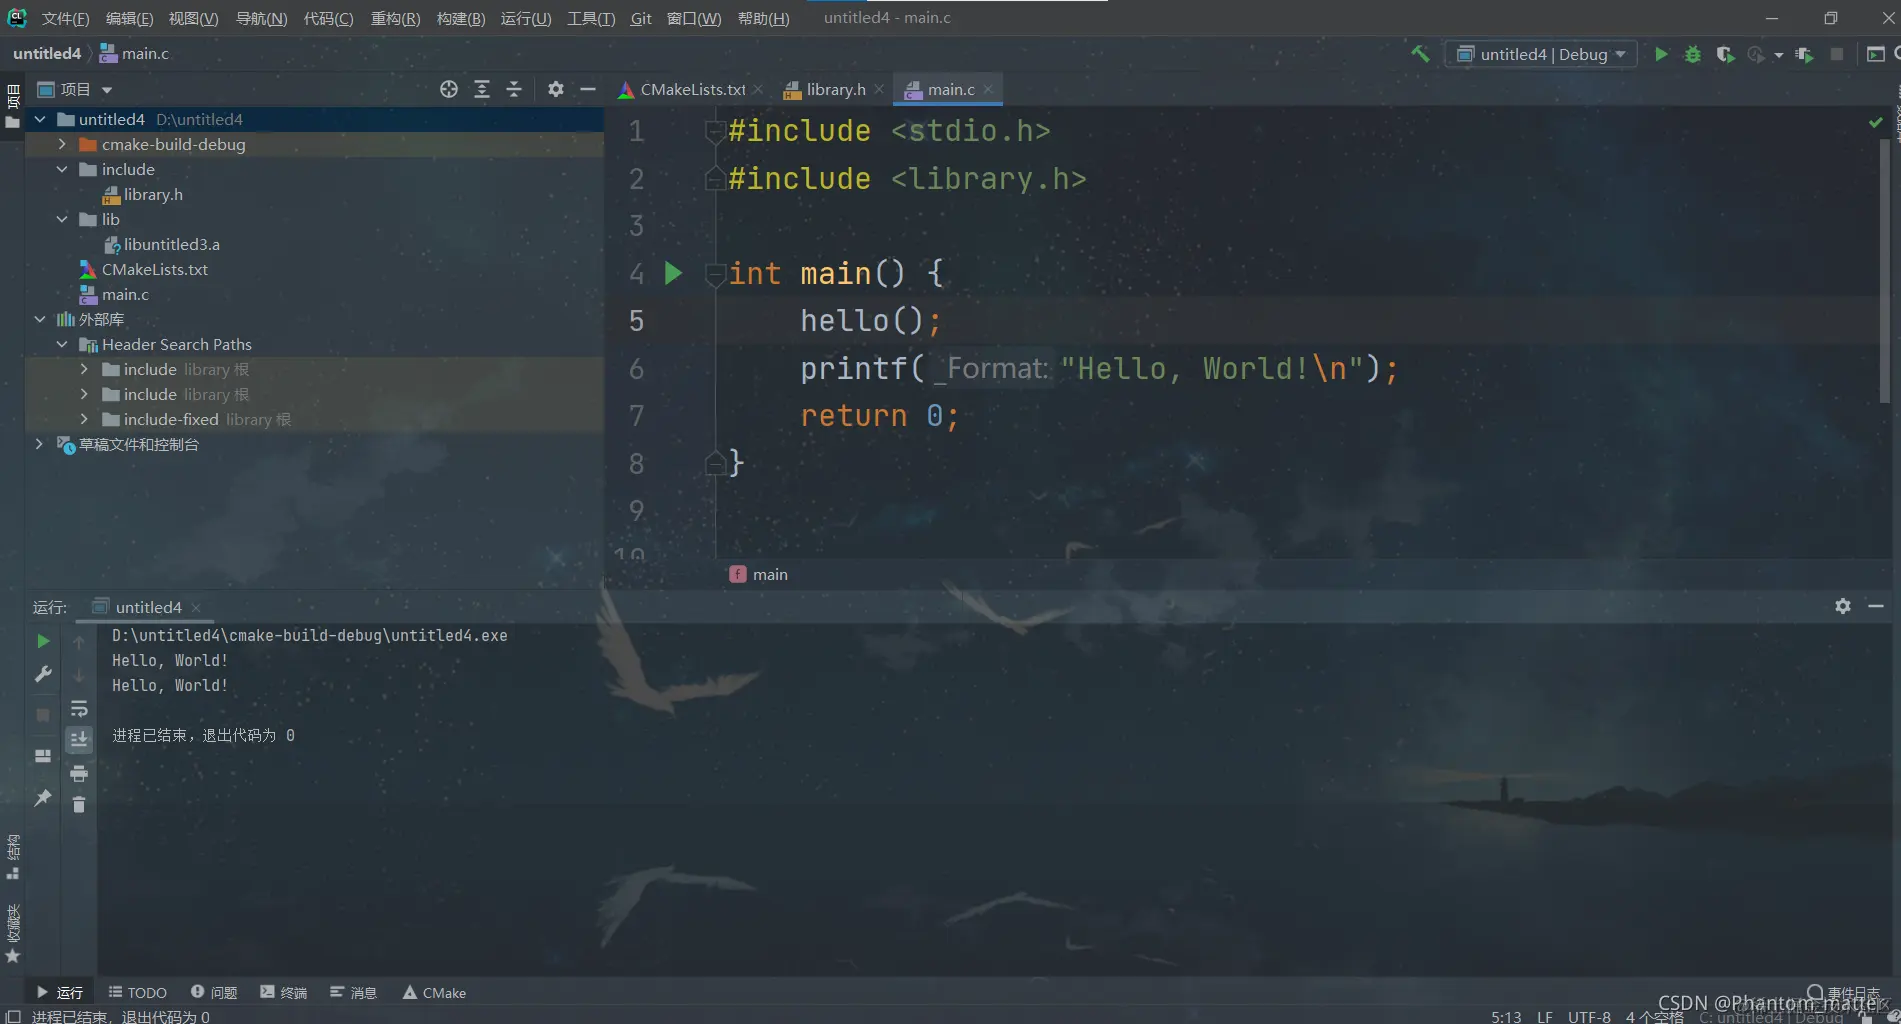Image resolution: width=1901 pixels, height=1024 pixels.
Task: Toggle scroll to end in the run console
Action: (x=79, y=740)
